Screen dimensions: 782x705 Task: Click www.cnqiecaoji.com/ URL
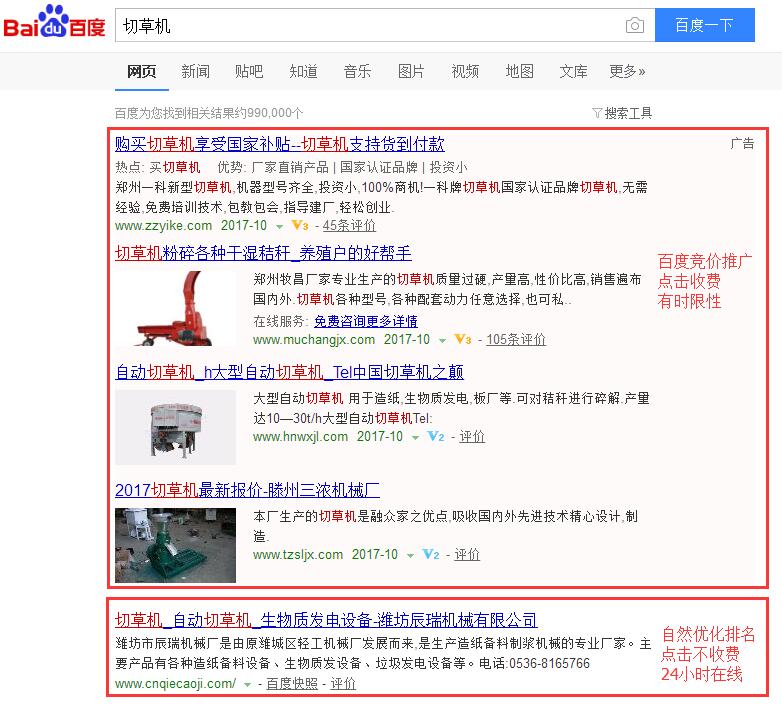(x=176, y=684)
